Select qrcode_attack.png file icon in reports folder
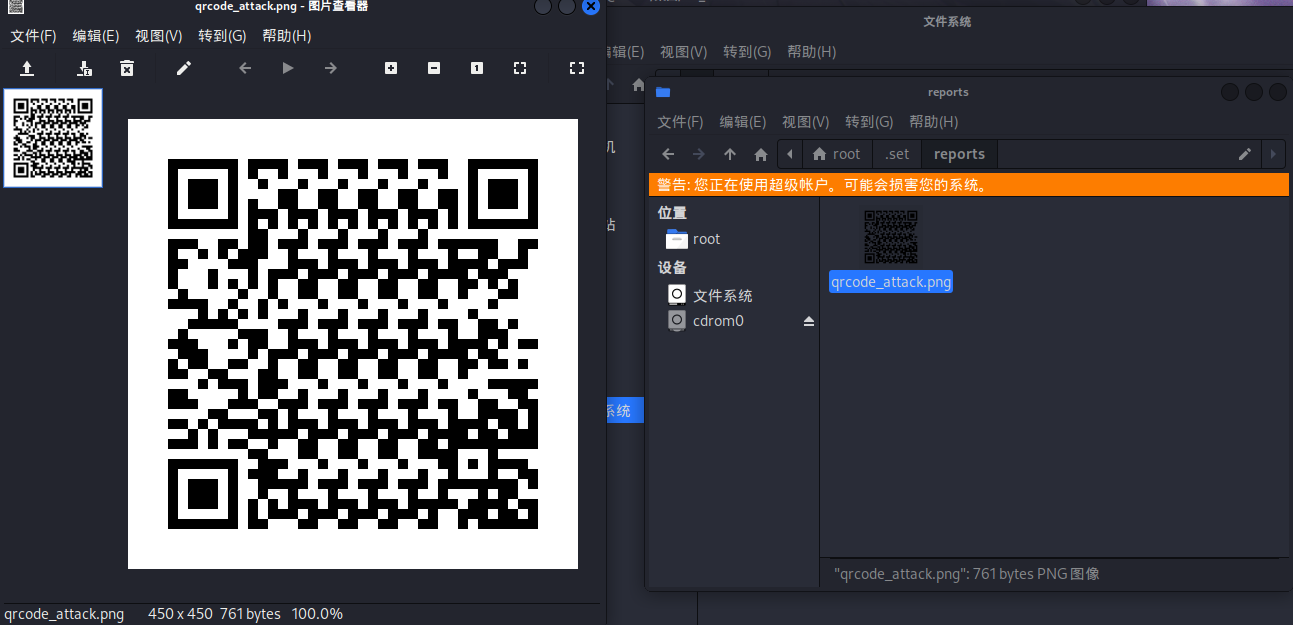The image size is (1293, 625). (891, 237)
